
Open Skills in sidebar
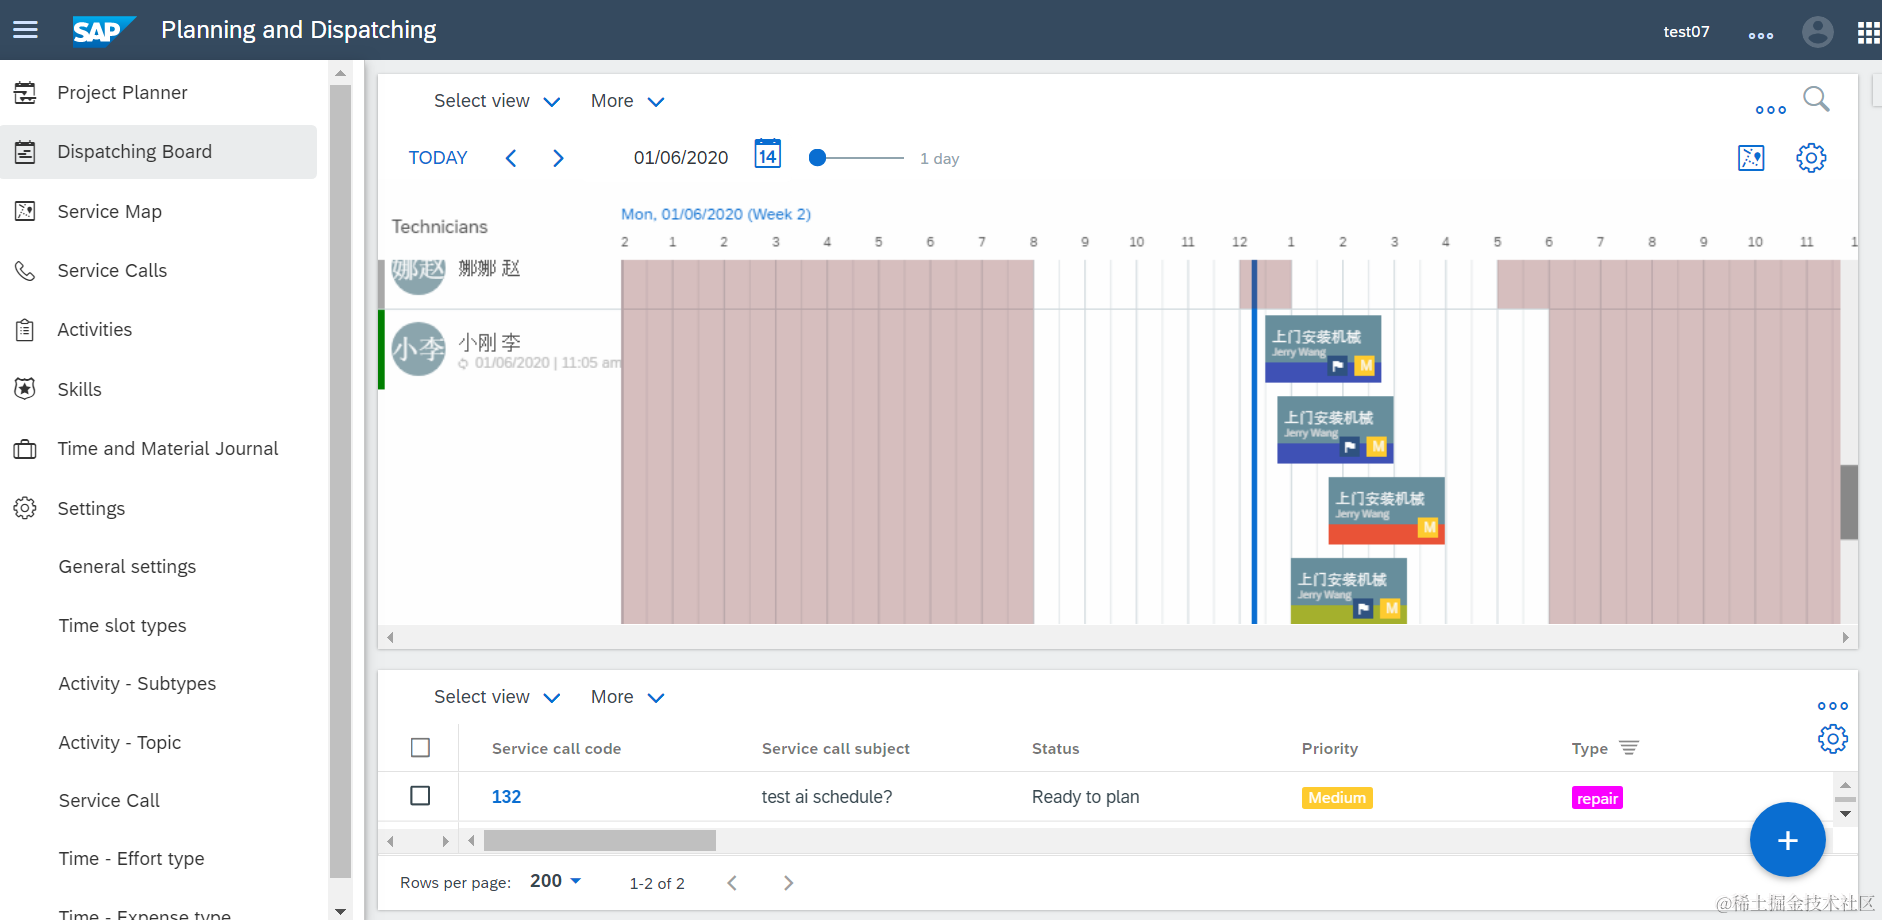158,390
